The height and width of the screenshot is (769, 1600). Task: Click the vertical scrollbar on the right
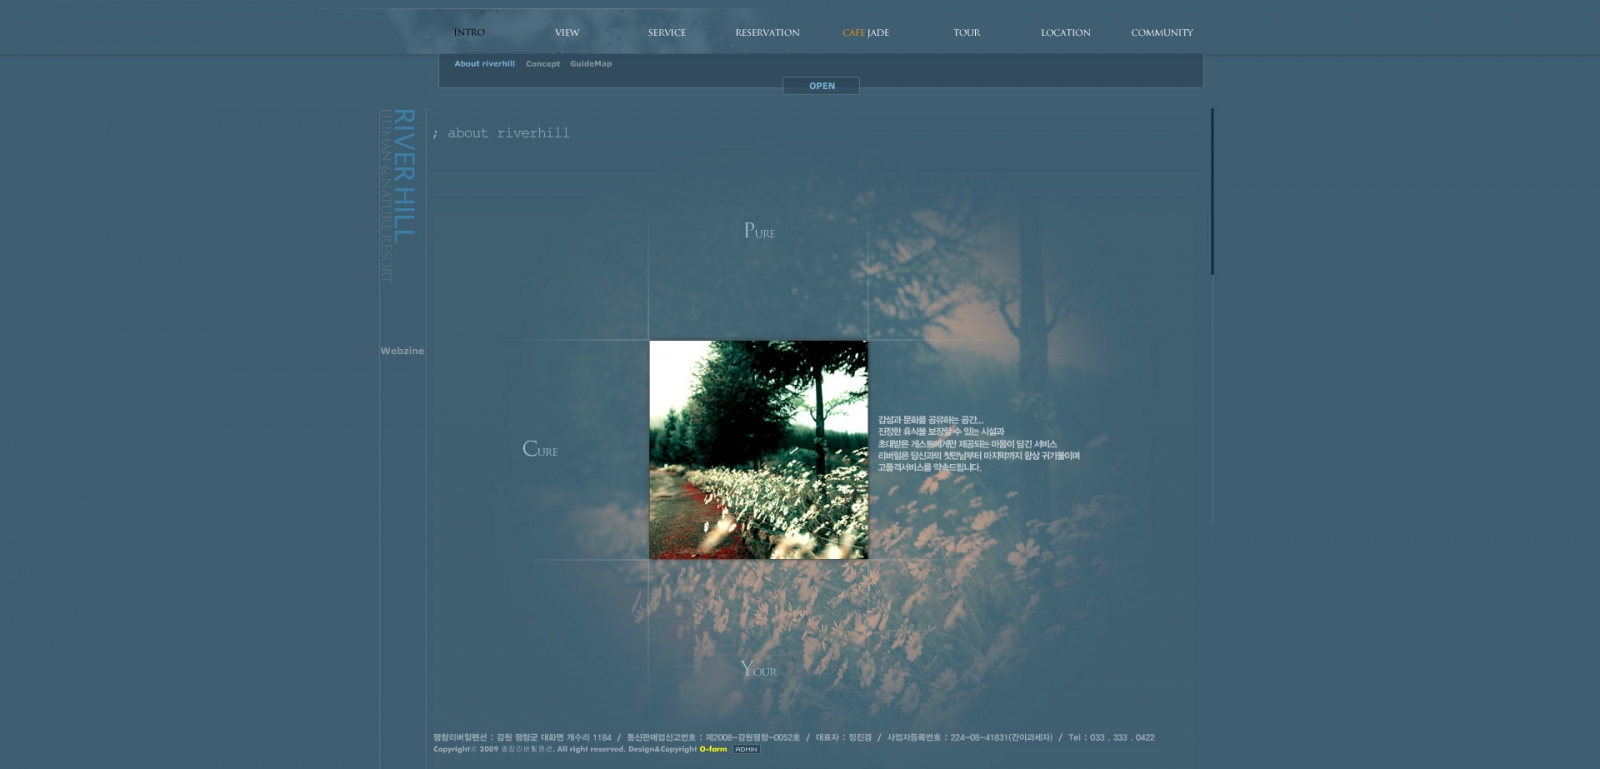pyautogui.click(x=1212, y=192)
